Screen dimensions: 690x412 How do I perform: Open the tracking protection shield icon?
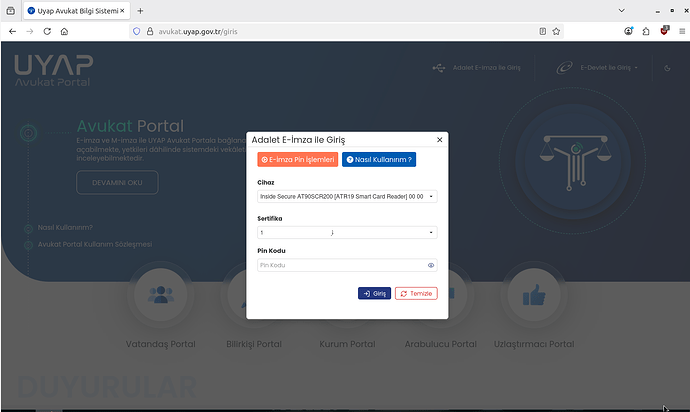(x=136, y=31)
